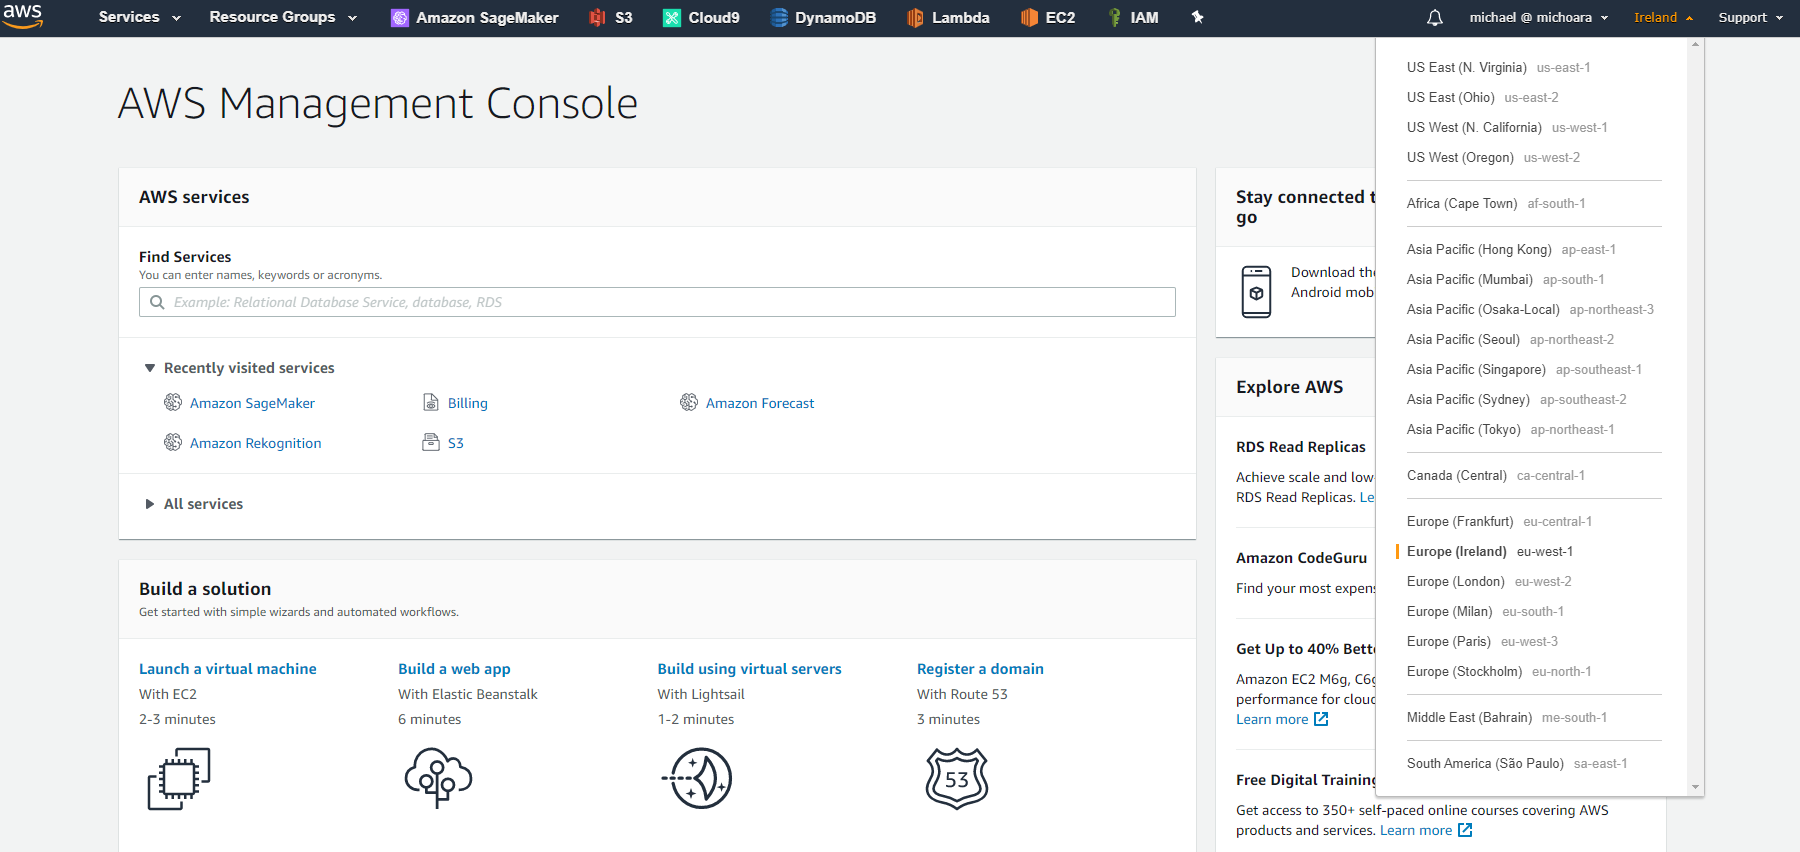Viewport: 1800px width, 852px height.
Task: Select Europe (Milan) region
Action: (1485, 611)
